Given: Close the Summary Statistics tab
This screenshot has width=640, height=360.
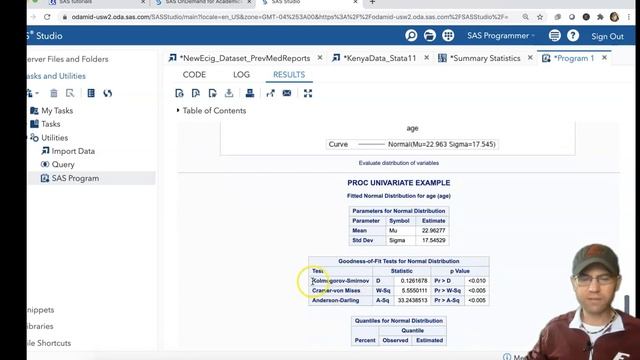Looking at the screenshot, I should [x=530, y=58].
